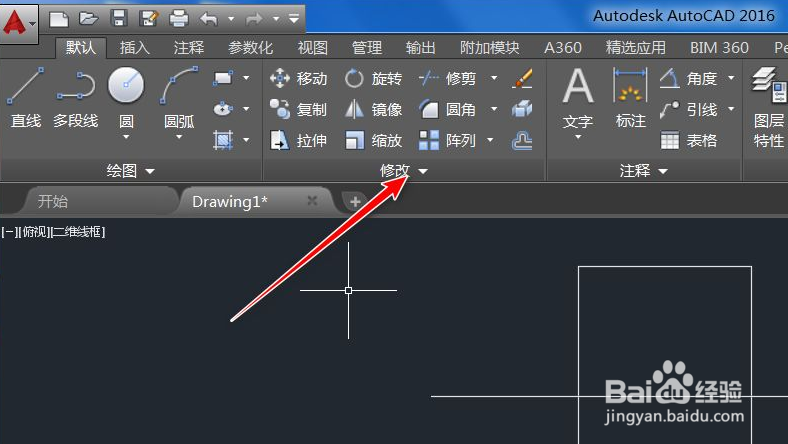Click the 修剪 trim tool
The height and width of the screenshot is (444, 788).
447,78
